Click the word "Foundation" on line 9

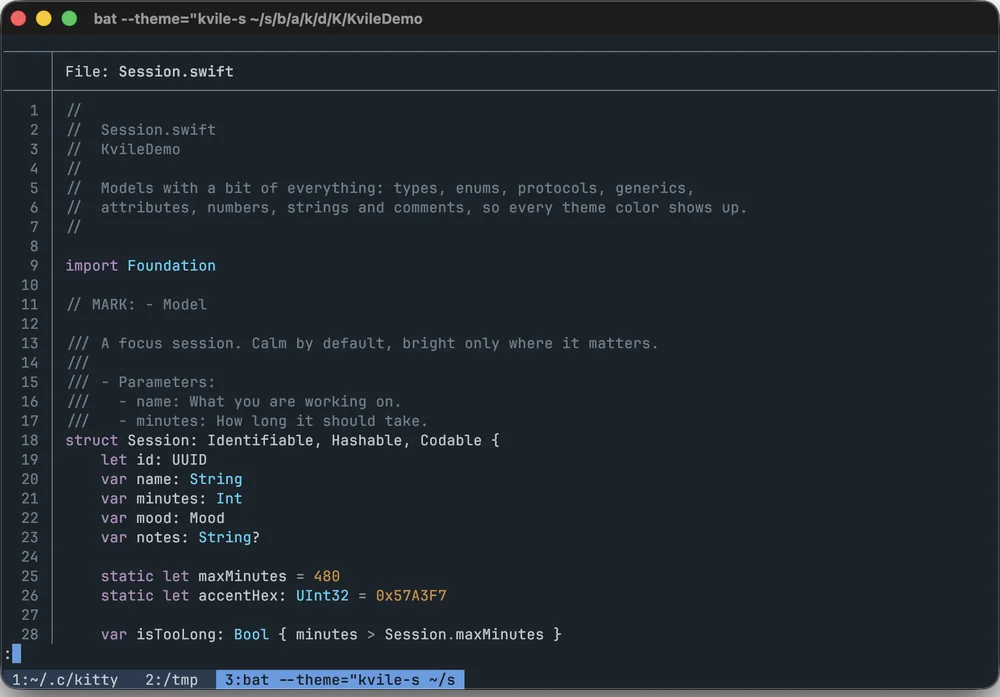tap(171, 266)
